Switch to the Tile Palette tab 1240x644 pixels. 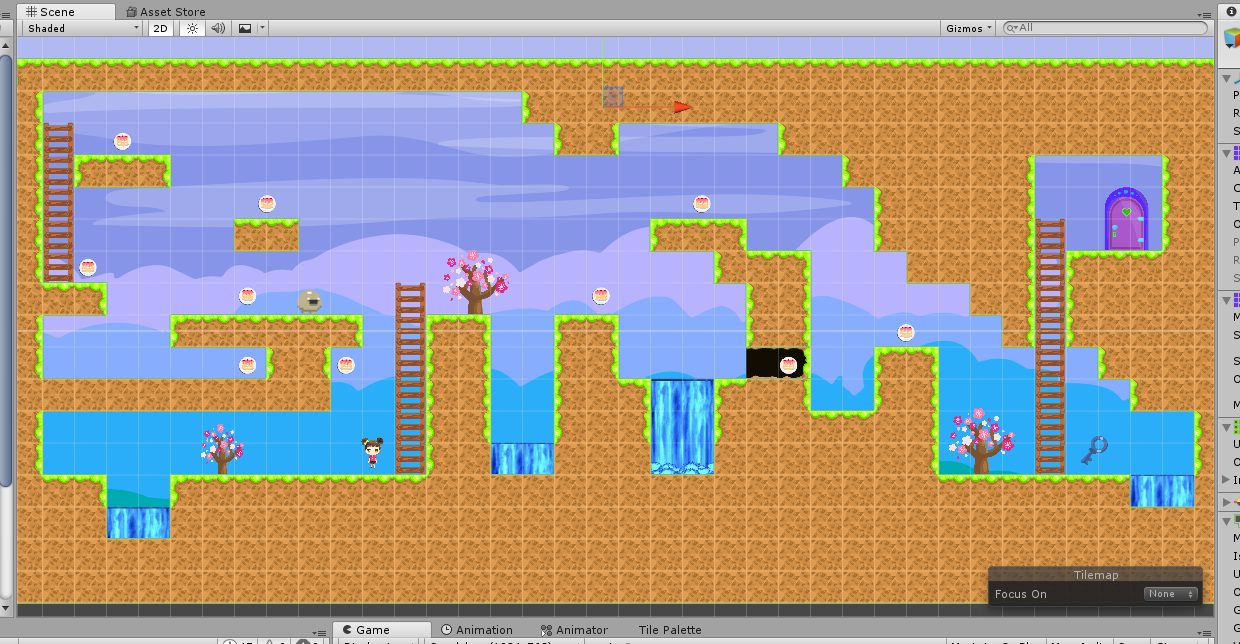[x=669, y=630]
